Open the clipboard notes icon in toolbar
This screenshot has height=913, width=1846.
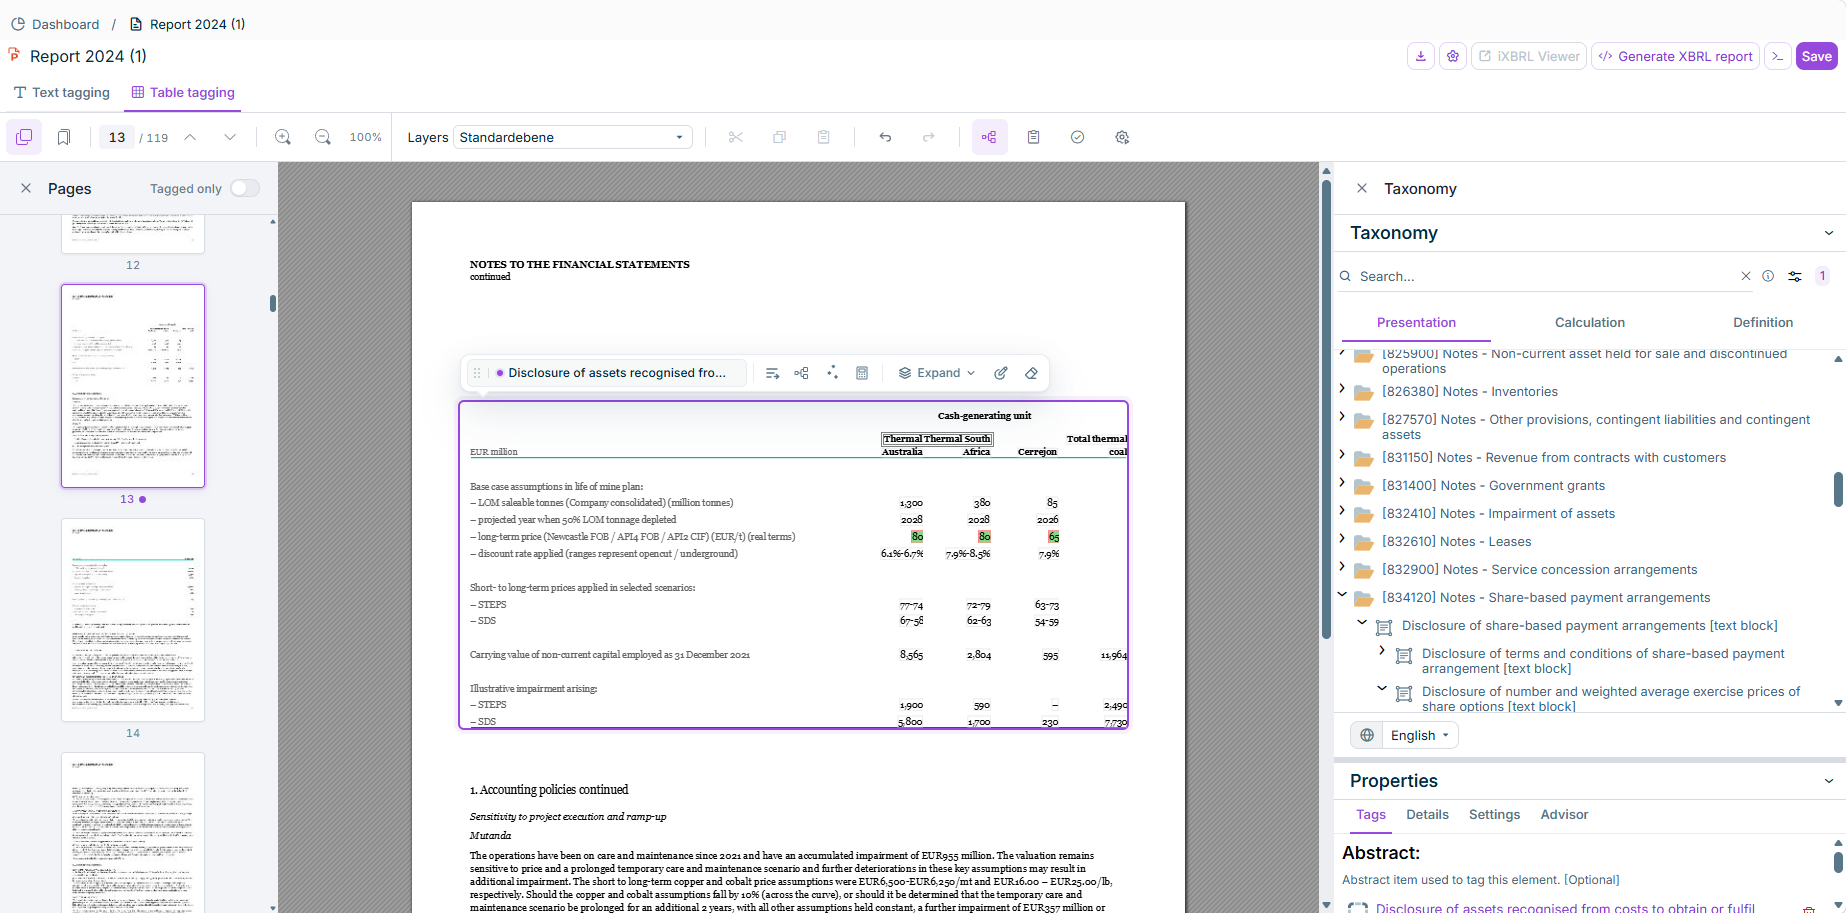tap(1034, 137)
